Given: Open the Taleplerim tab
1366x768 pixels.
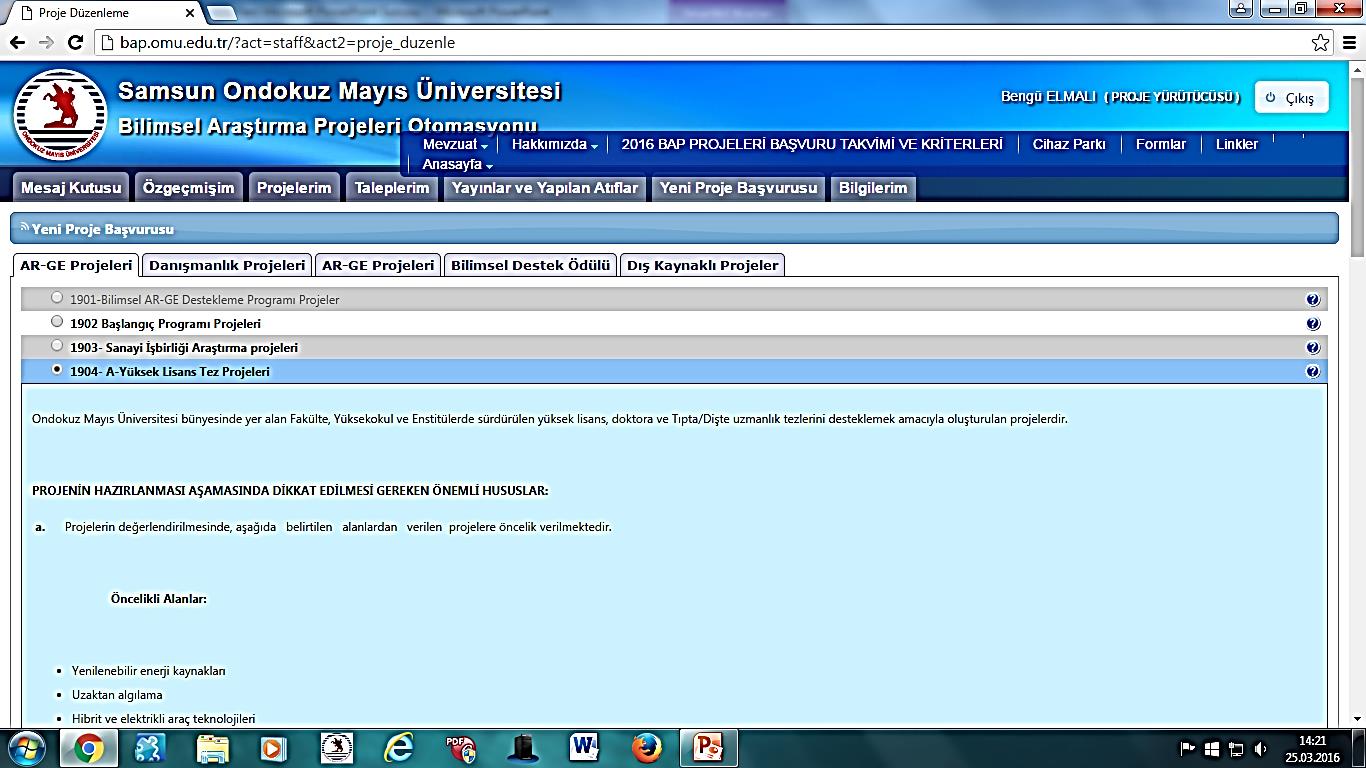Looking at the screenshot, I should (392, 188).
